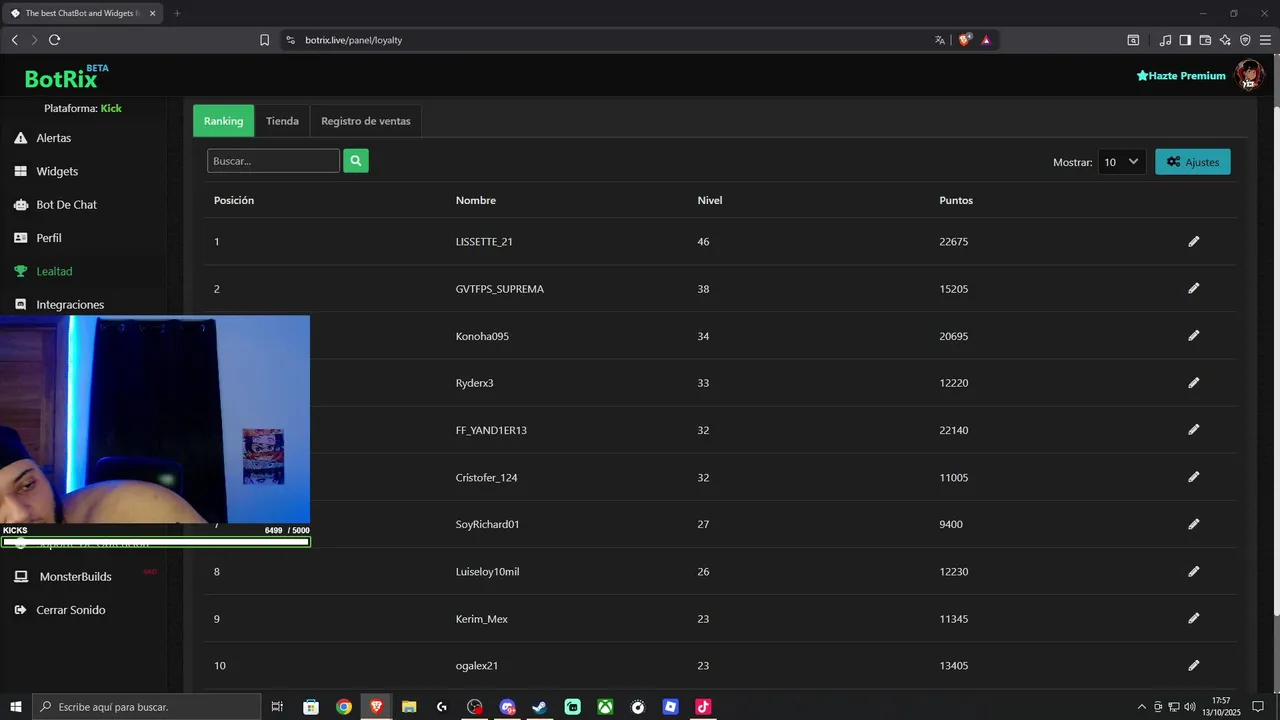Open Brave Wallet icon

click(1205, 40)
